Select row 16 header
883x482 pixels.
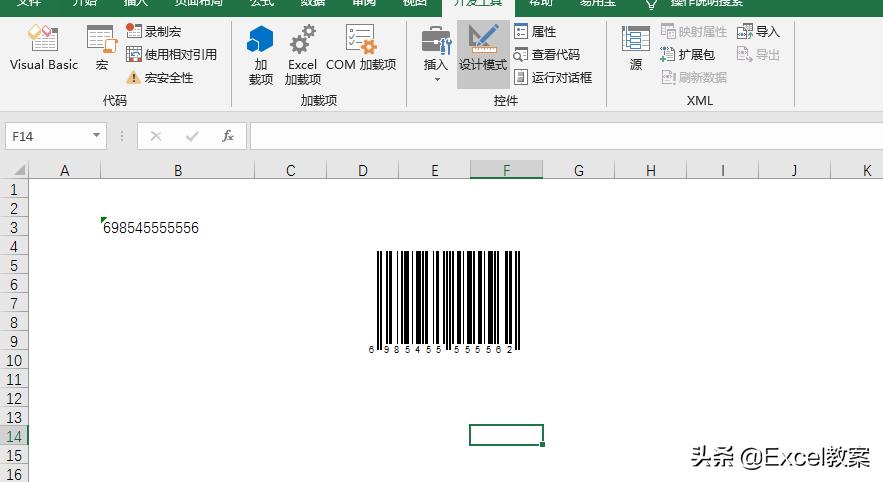pos(14,474)
